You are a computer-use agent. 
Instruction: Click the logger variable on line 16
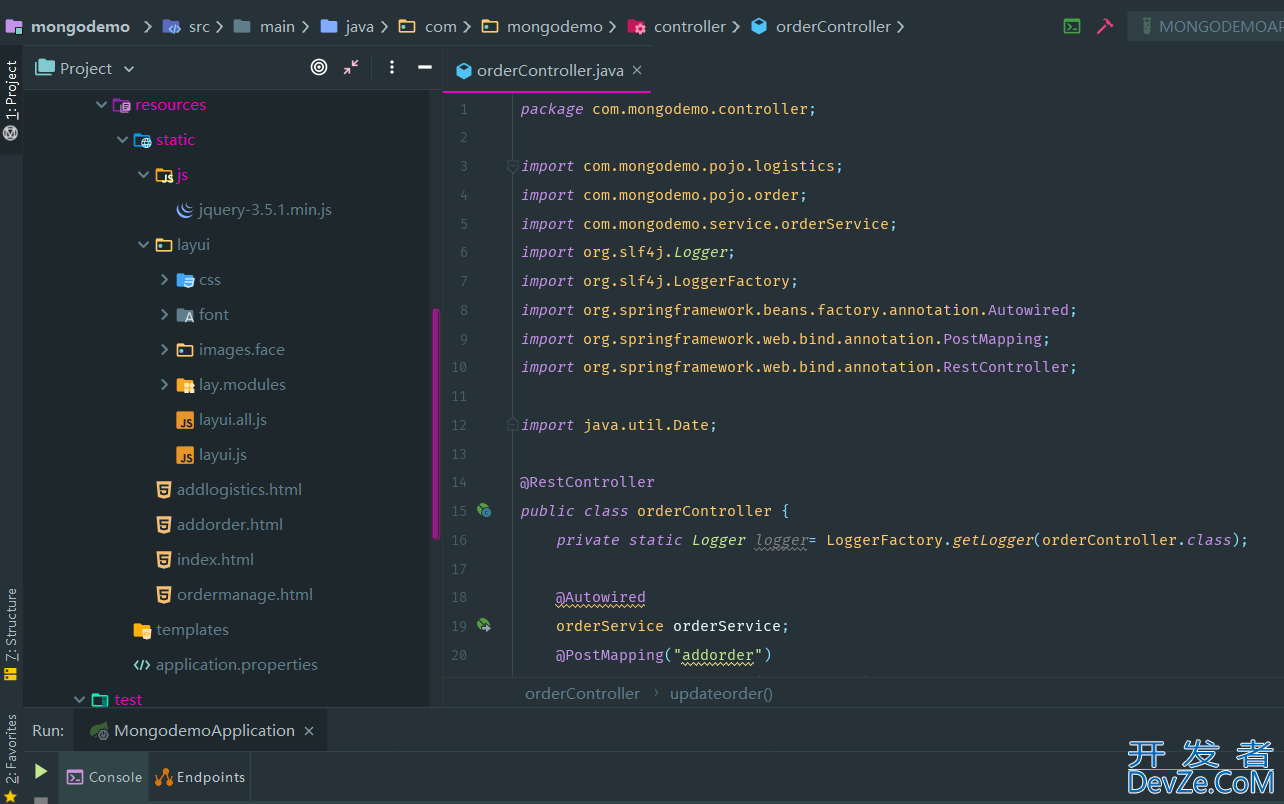(781, 540)
